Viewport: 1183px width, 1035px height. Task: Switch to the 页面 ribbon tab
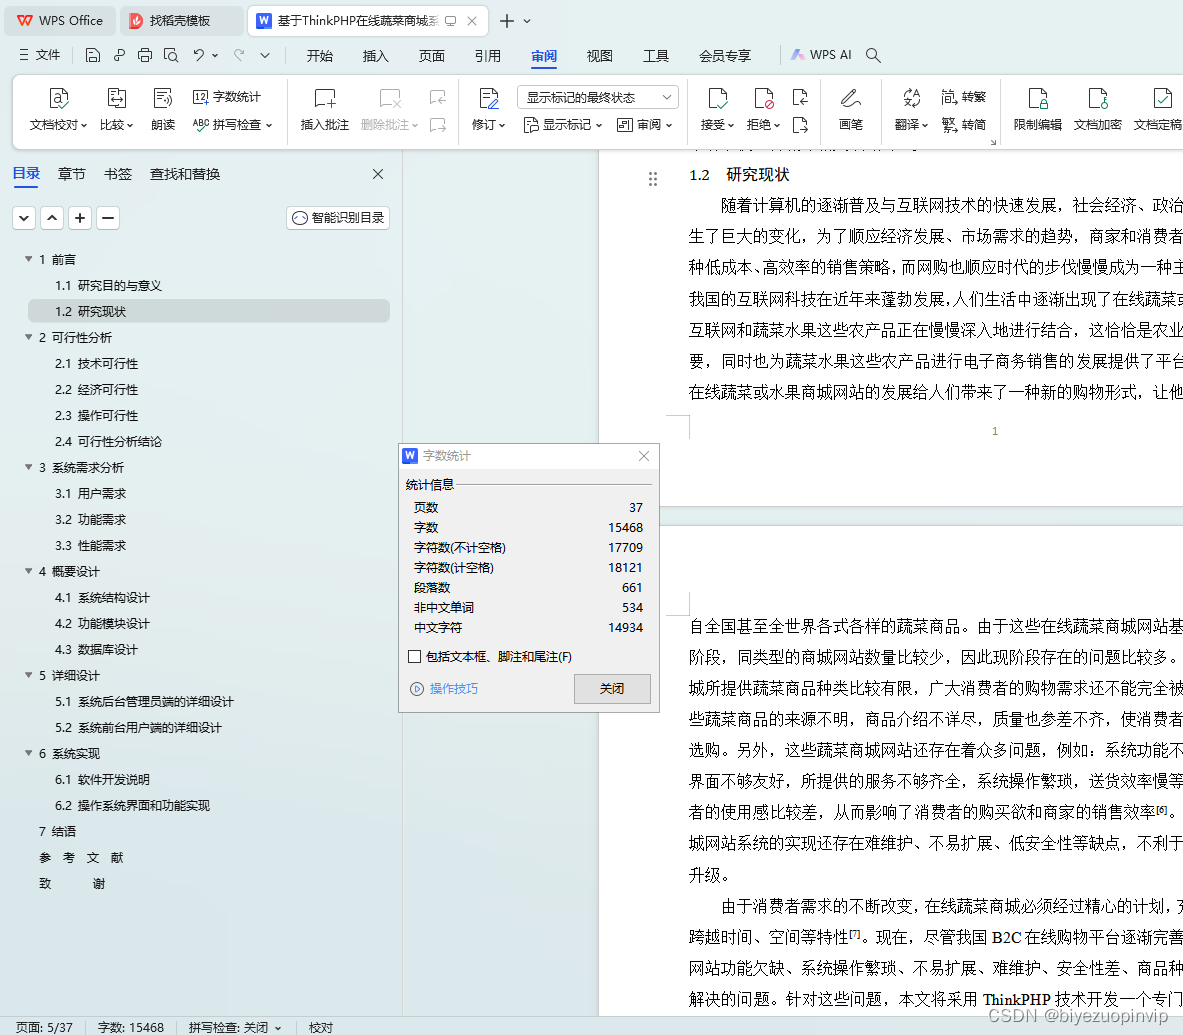point(432,56)
